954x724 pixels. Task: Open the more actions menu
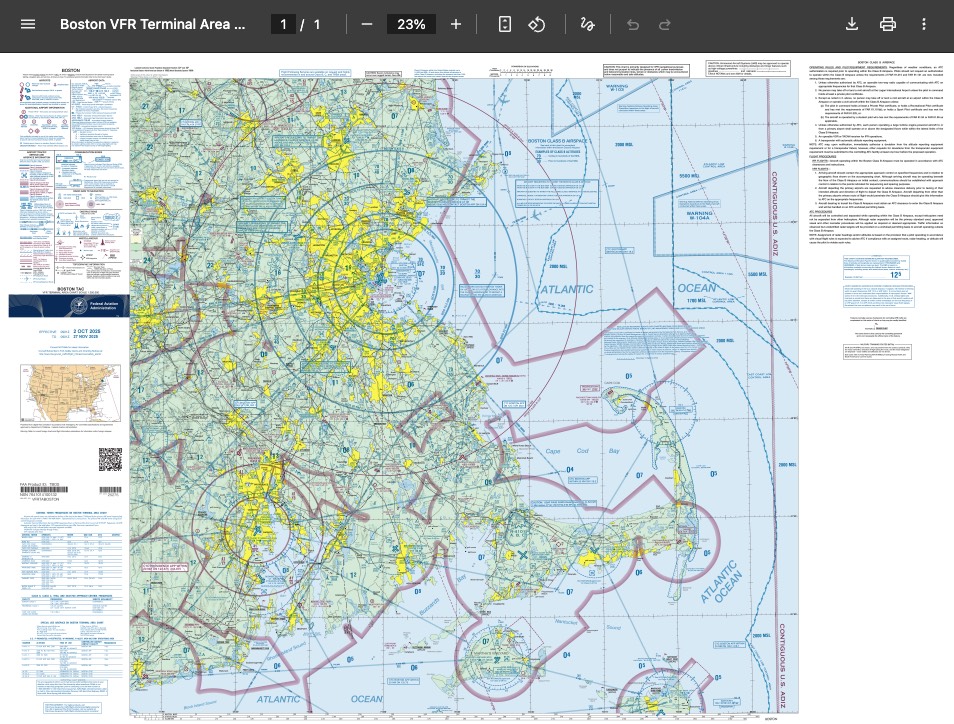coord(924,24)
